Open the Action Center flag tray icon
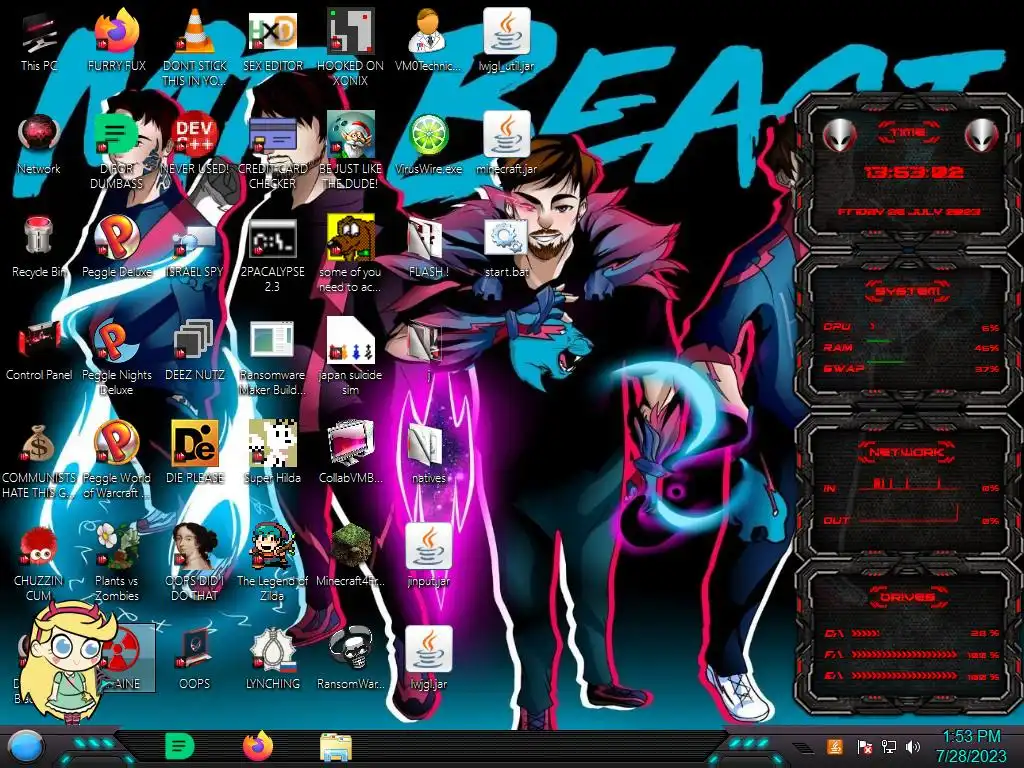The height and width of the screenshot is (768, 1024). [864, 746]
